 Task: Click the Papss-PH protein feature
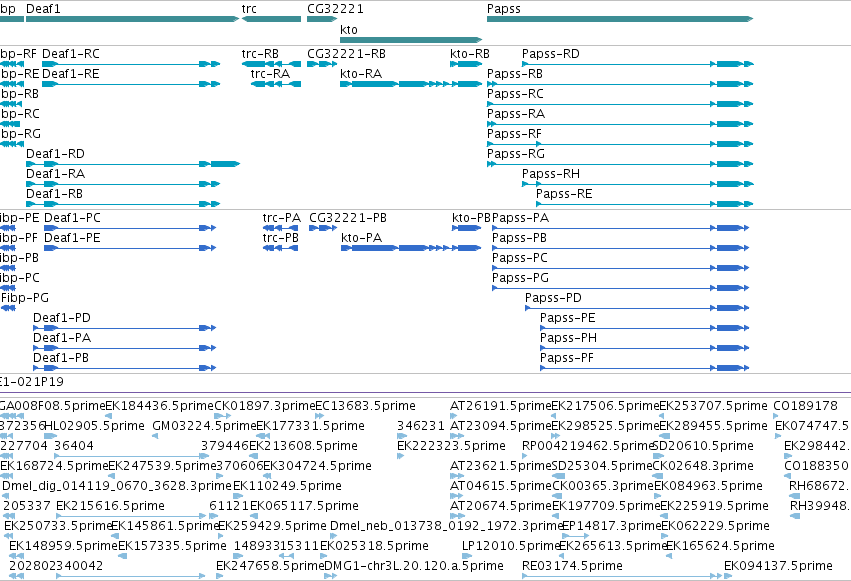(x=645, y=348)
